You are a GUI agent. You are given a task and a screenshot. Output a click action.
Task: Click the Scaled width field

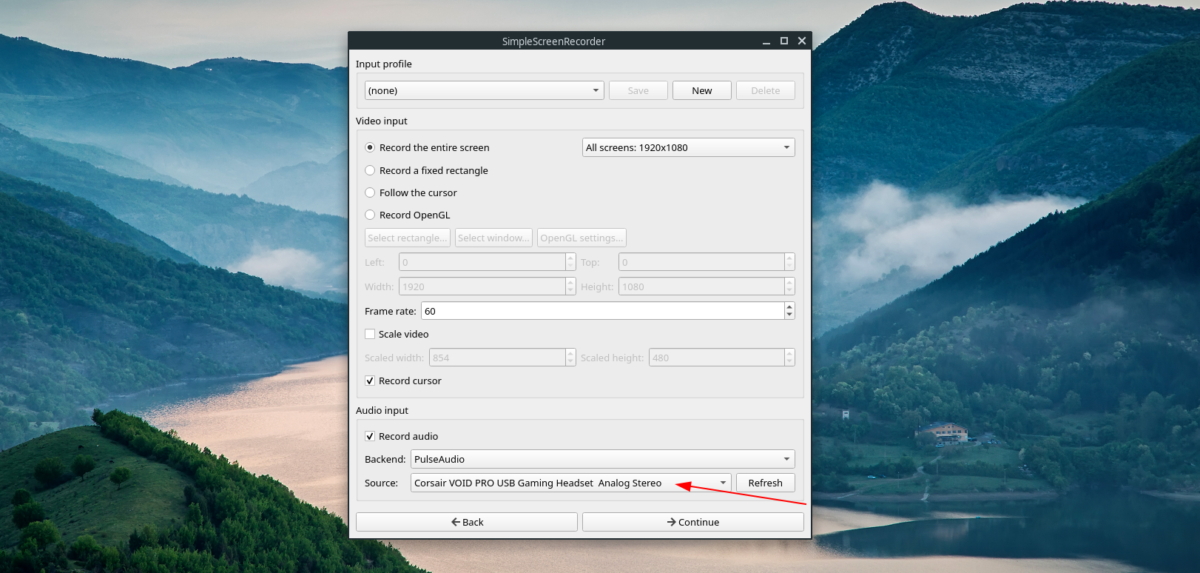click(x=496, y=358)
